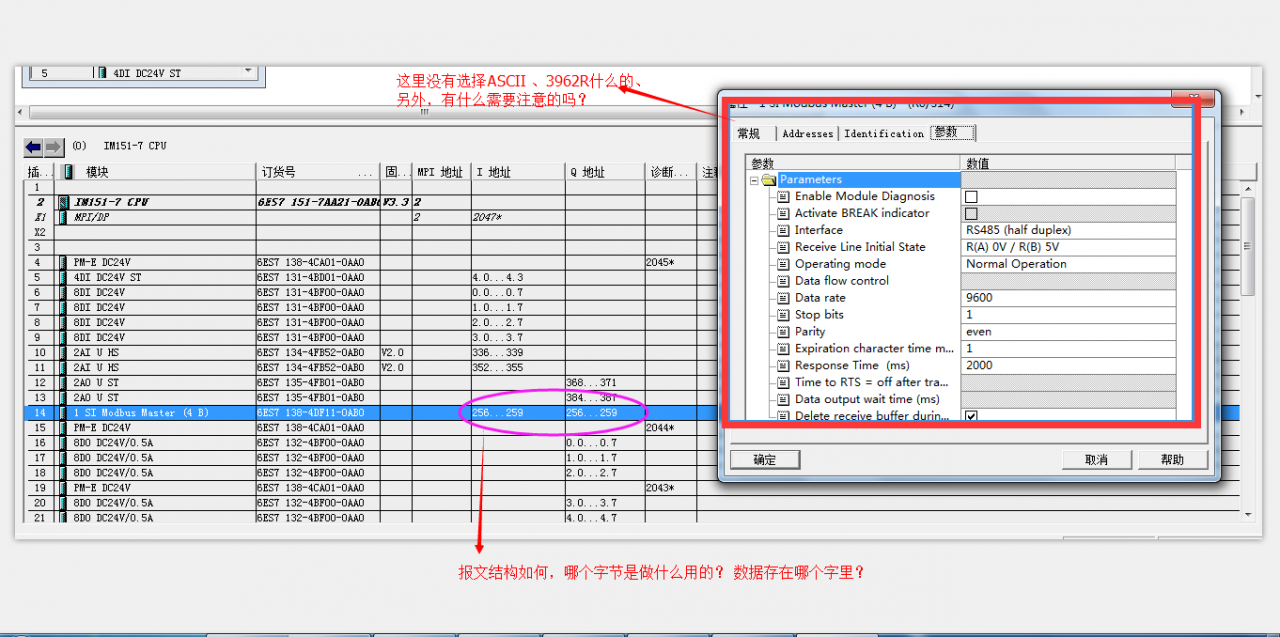Screen dimensions: 1280x637
Task: Click the page icon beside Response Time (ms)
Action: click(784, 366)
